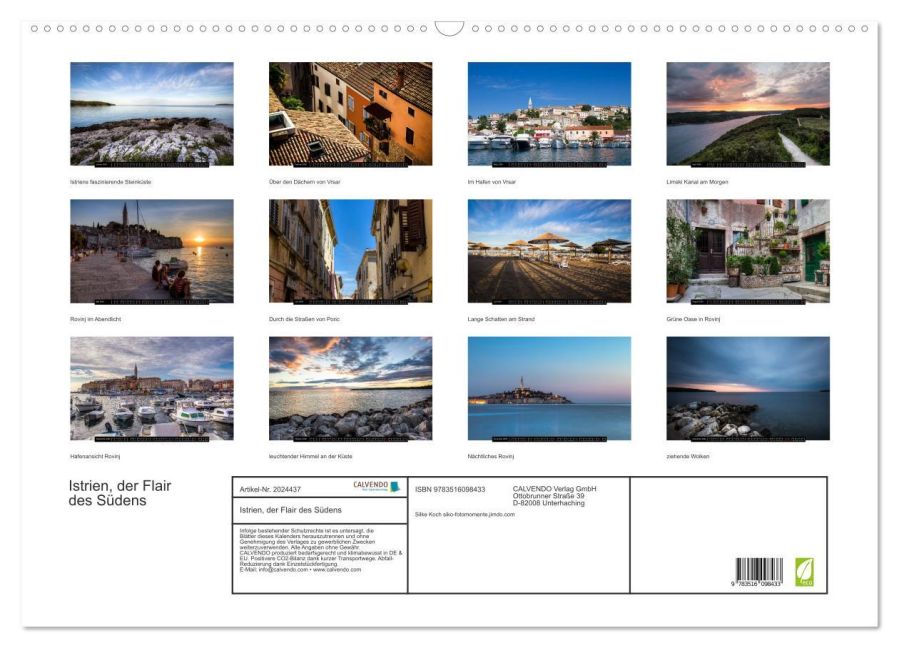Select the beach umbrellas shadow photo

549,251
